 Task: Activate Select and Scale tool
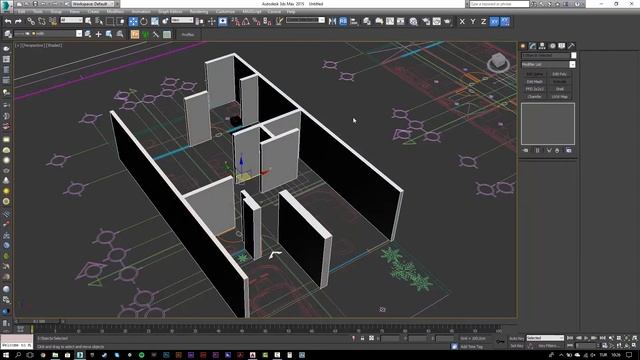click(x=155, y=21)
